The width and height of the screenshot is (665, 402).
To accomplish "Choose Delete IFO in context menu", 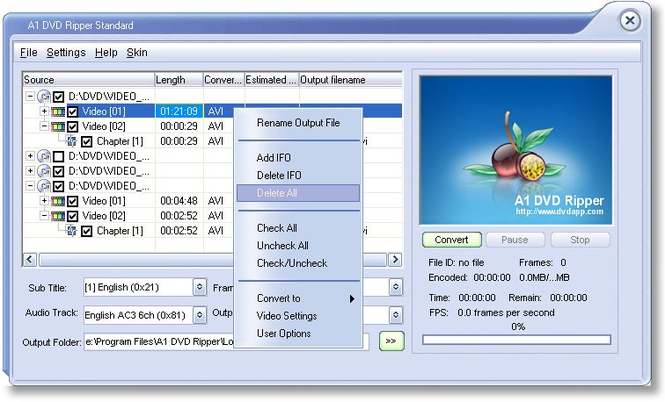I will 298,175.
